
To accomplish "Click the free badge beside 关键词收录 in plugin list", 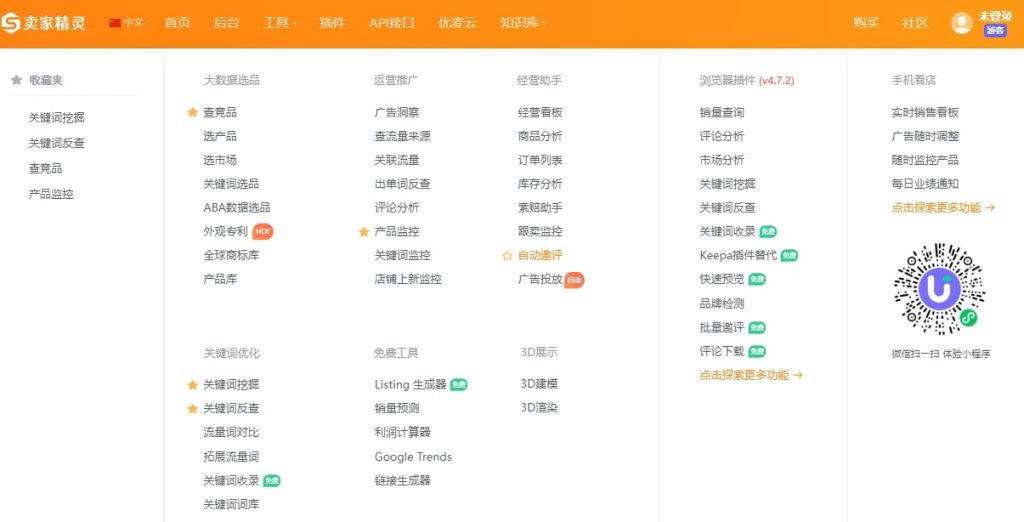I will click(x=767, y=231).
